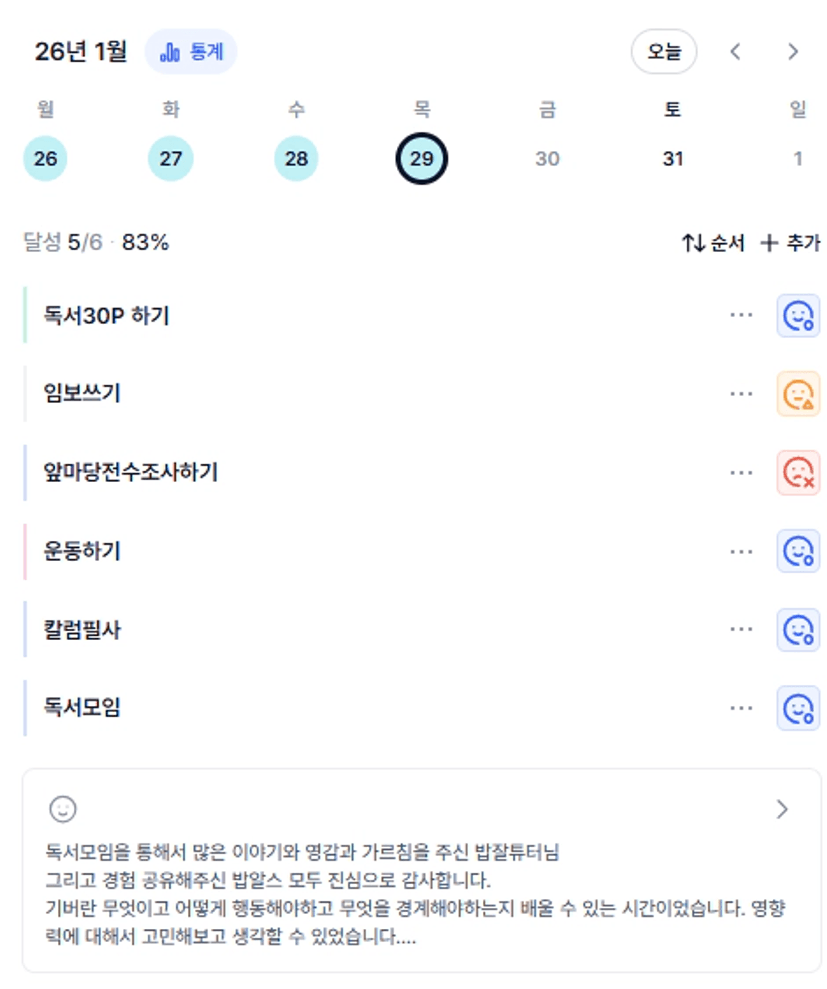
Task: Click the smiley icon in the note card
Action: 63,809
